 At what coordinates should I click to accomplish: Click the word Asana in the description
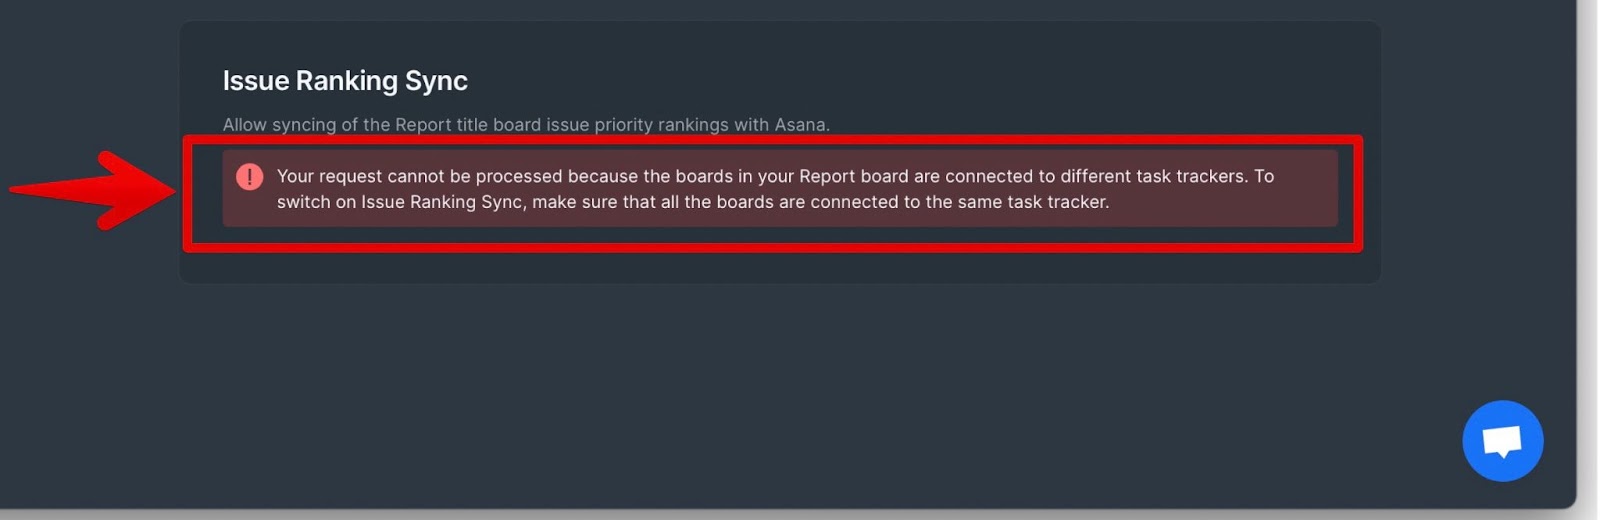click(x=802, y=125)
